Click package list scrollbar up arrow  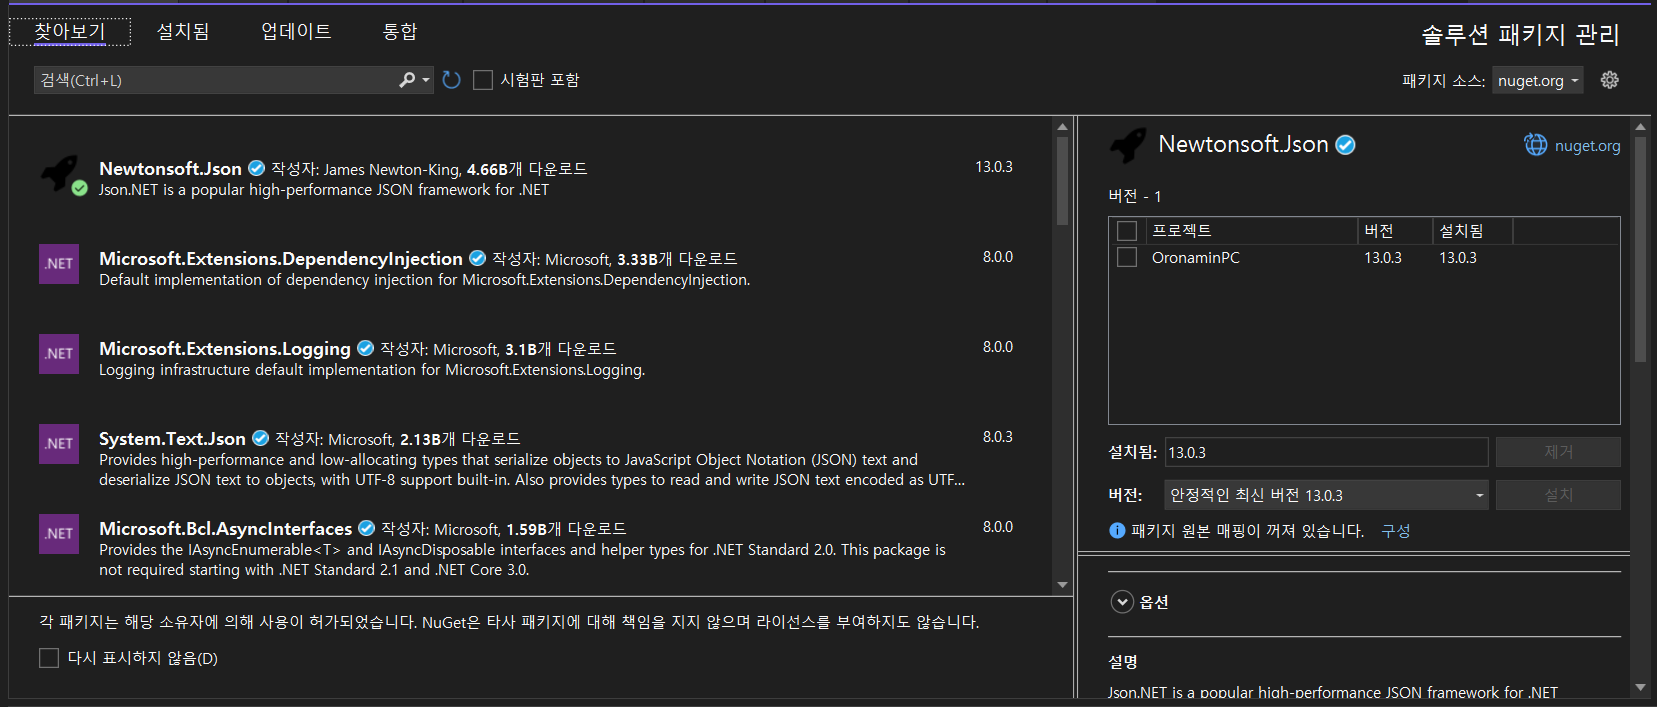pyautogui.click(x=1062, y=127)
